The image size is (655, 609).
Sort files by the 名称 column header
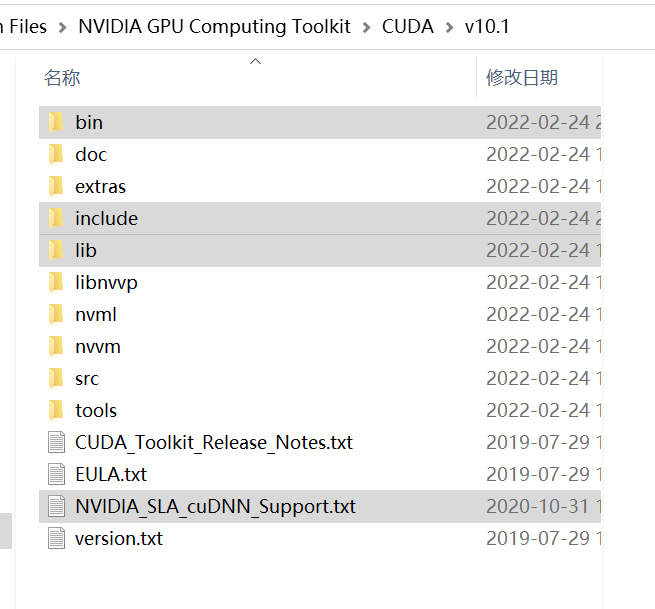coord(62,78)
